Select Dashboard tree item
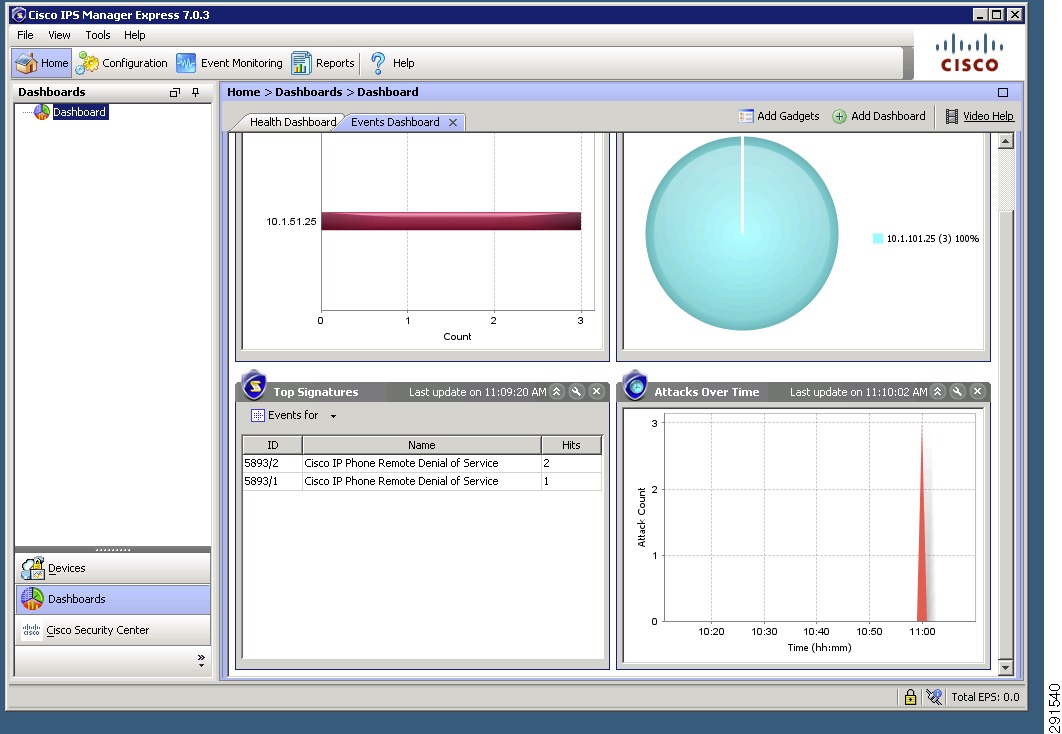The height and width of the screenshot is (734, 1062). pos(79,112)
